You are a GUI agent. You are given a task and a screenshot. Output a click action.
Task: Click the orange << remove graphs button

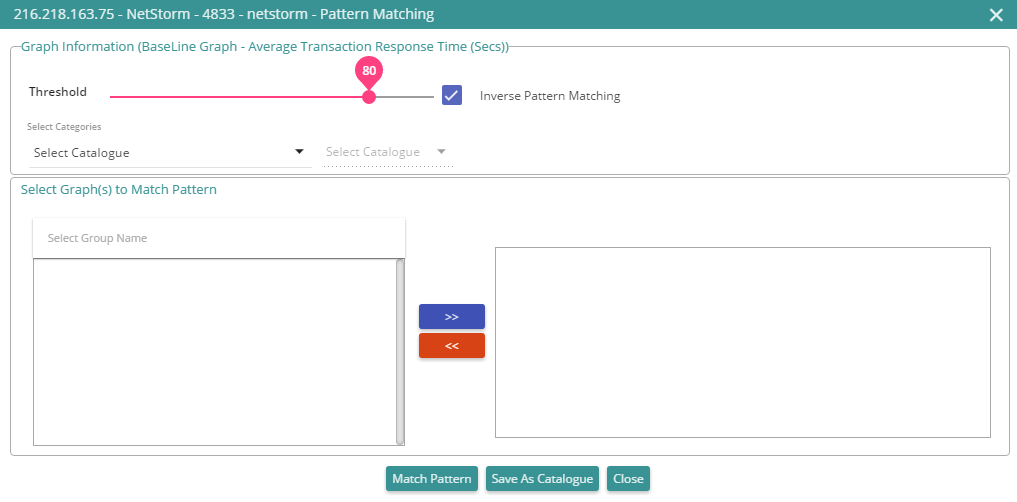pyautogui.click(x=452, y=346)
